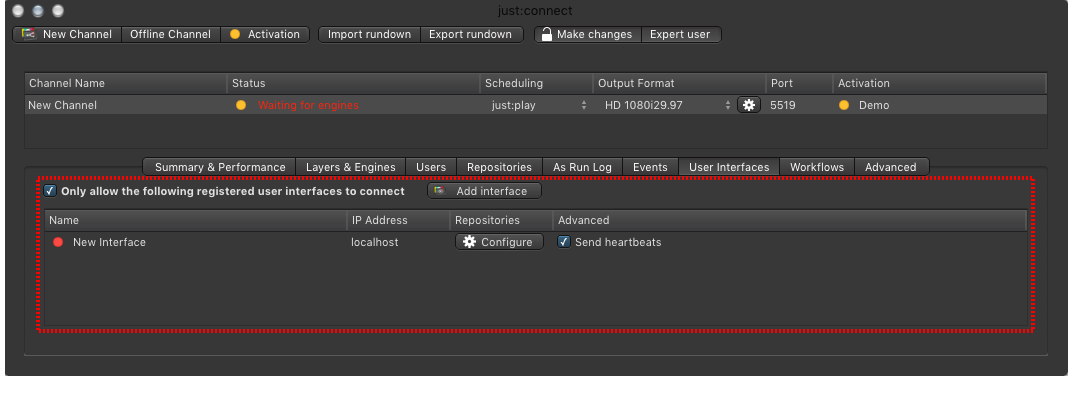Open the Users tab
This screenshot has width=1088, height=396.
tap(431, 167)
